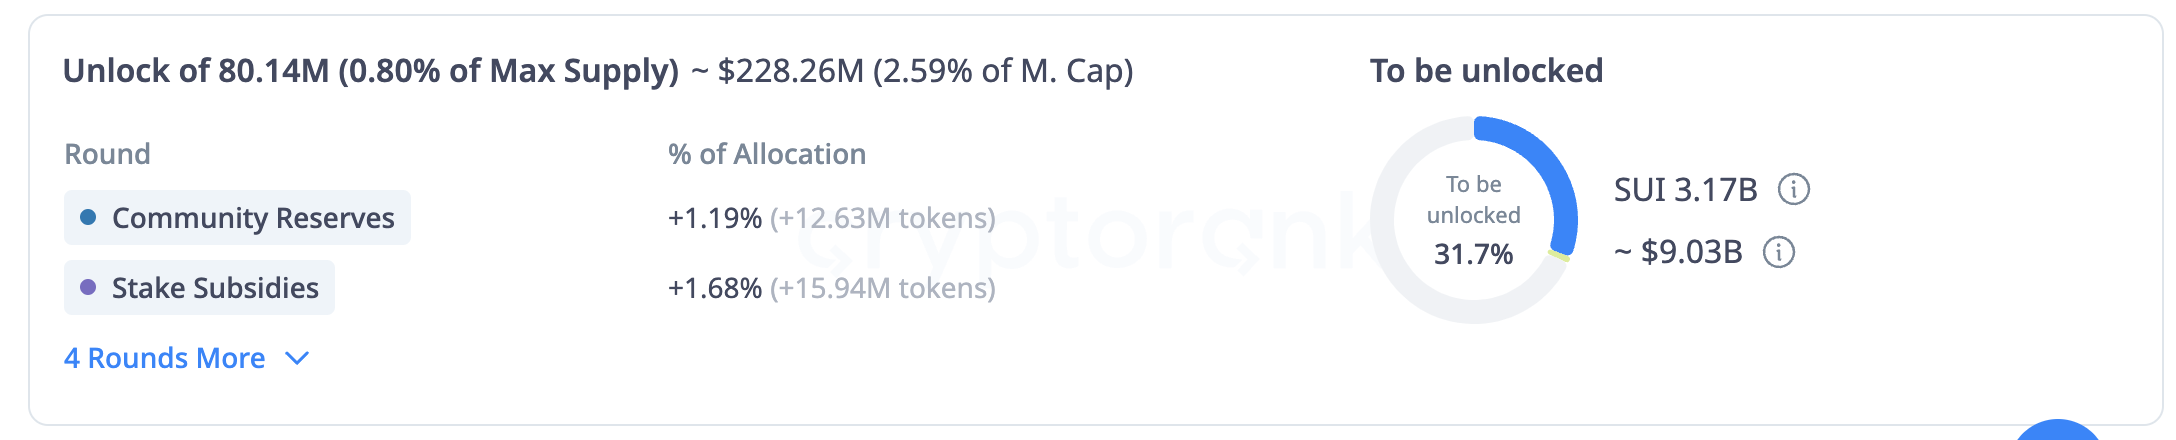Click the +1.19% allocation value

[x=714, y=218]
